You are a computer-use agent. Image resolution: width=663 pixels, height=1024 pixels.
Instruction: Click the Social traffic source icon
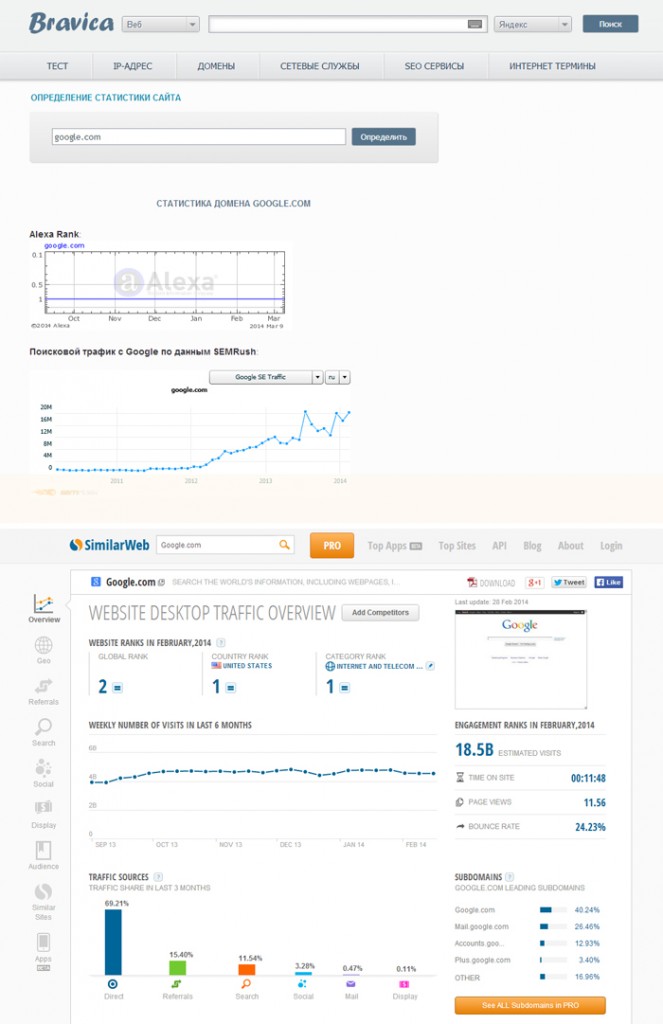point(302,984)
